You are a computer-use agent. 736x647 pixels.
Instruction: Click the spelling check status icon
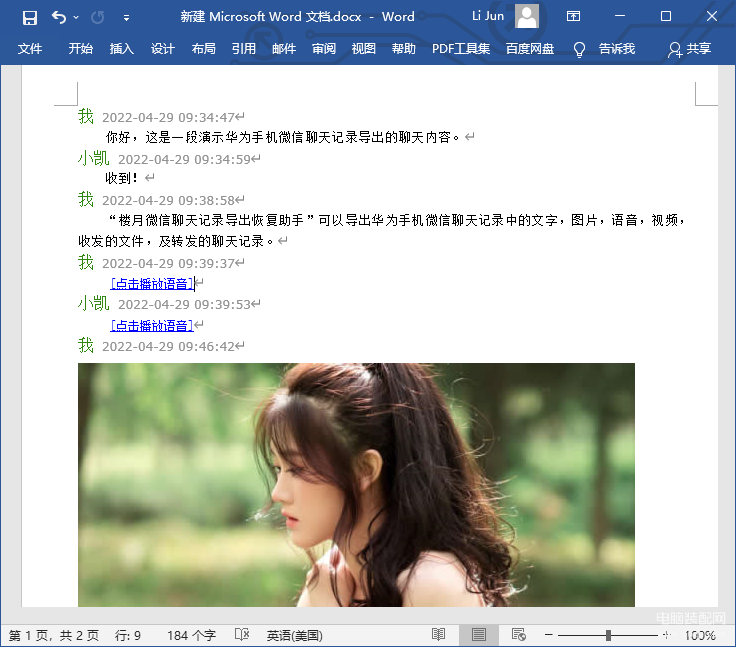pyautogui.click(x=241, y=635)
